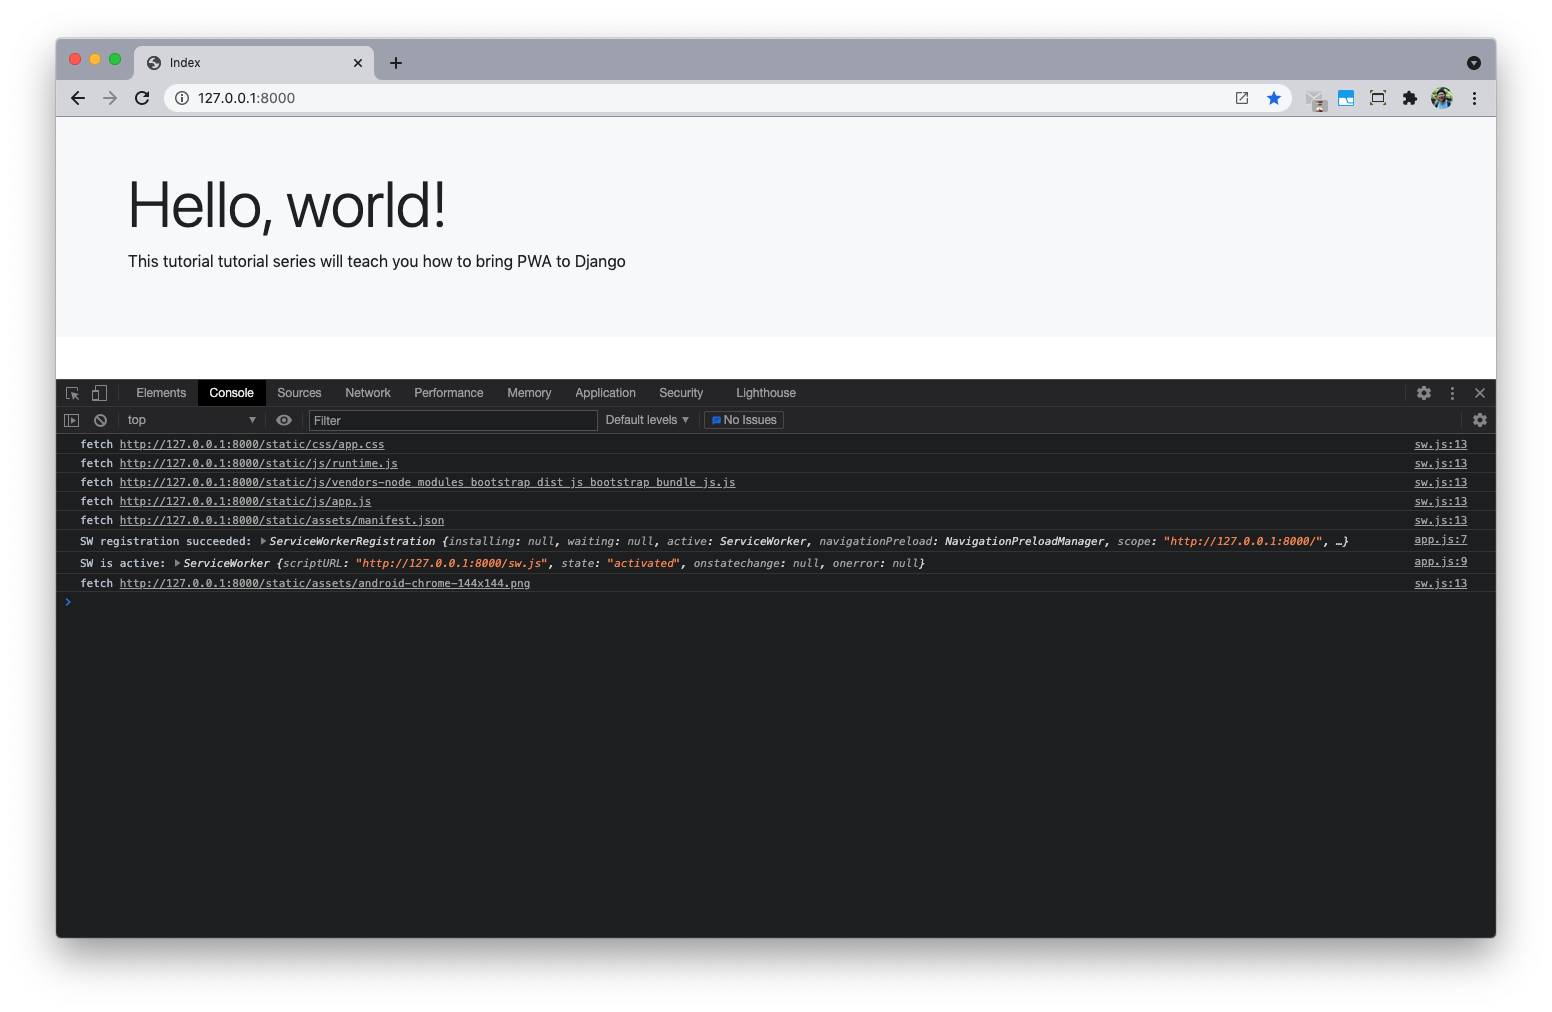Open DevTools settings gear in tab bar
This screenshot has height=1012, width=1552.
click(x=1424, y=393)
